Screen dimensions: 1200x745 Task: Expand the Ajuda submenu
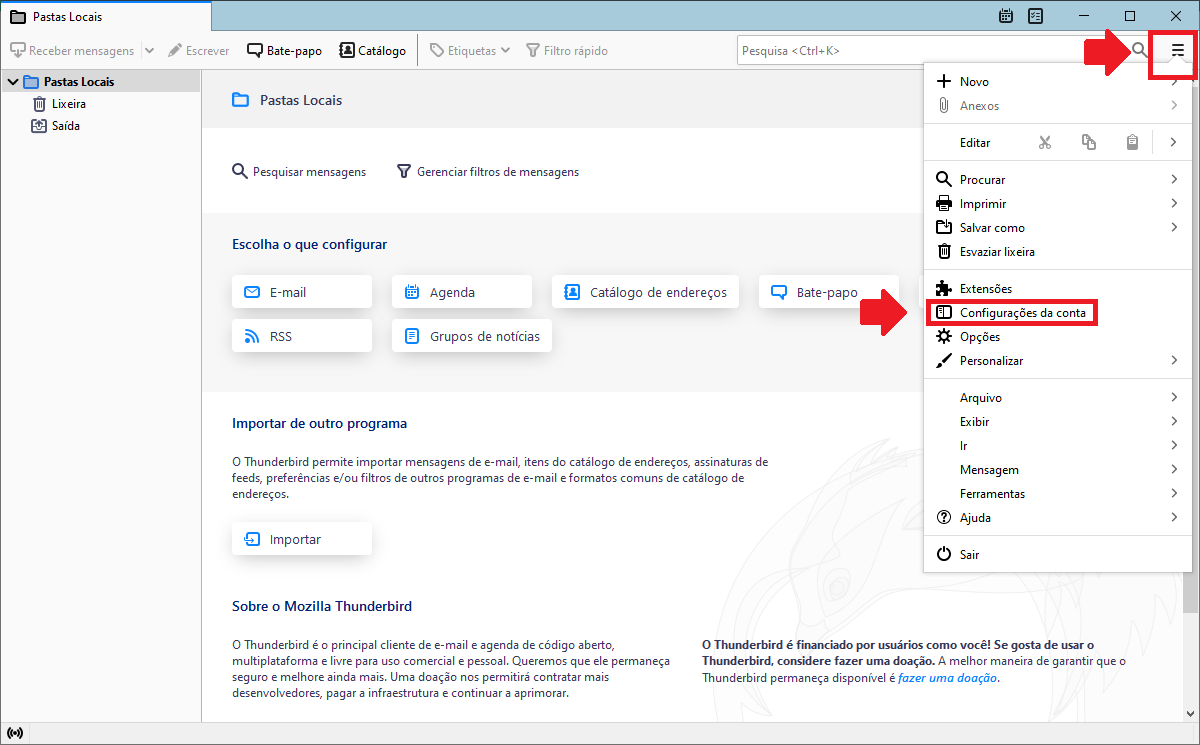1059,518
